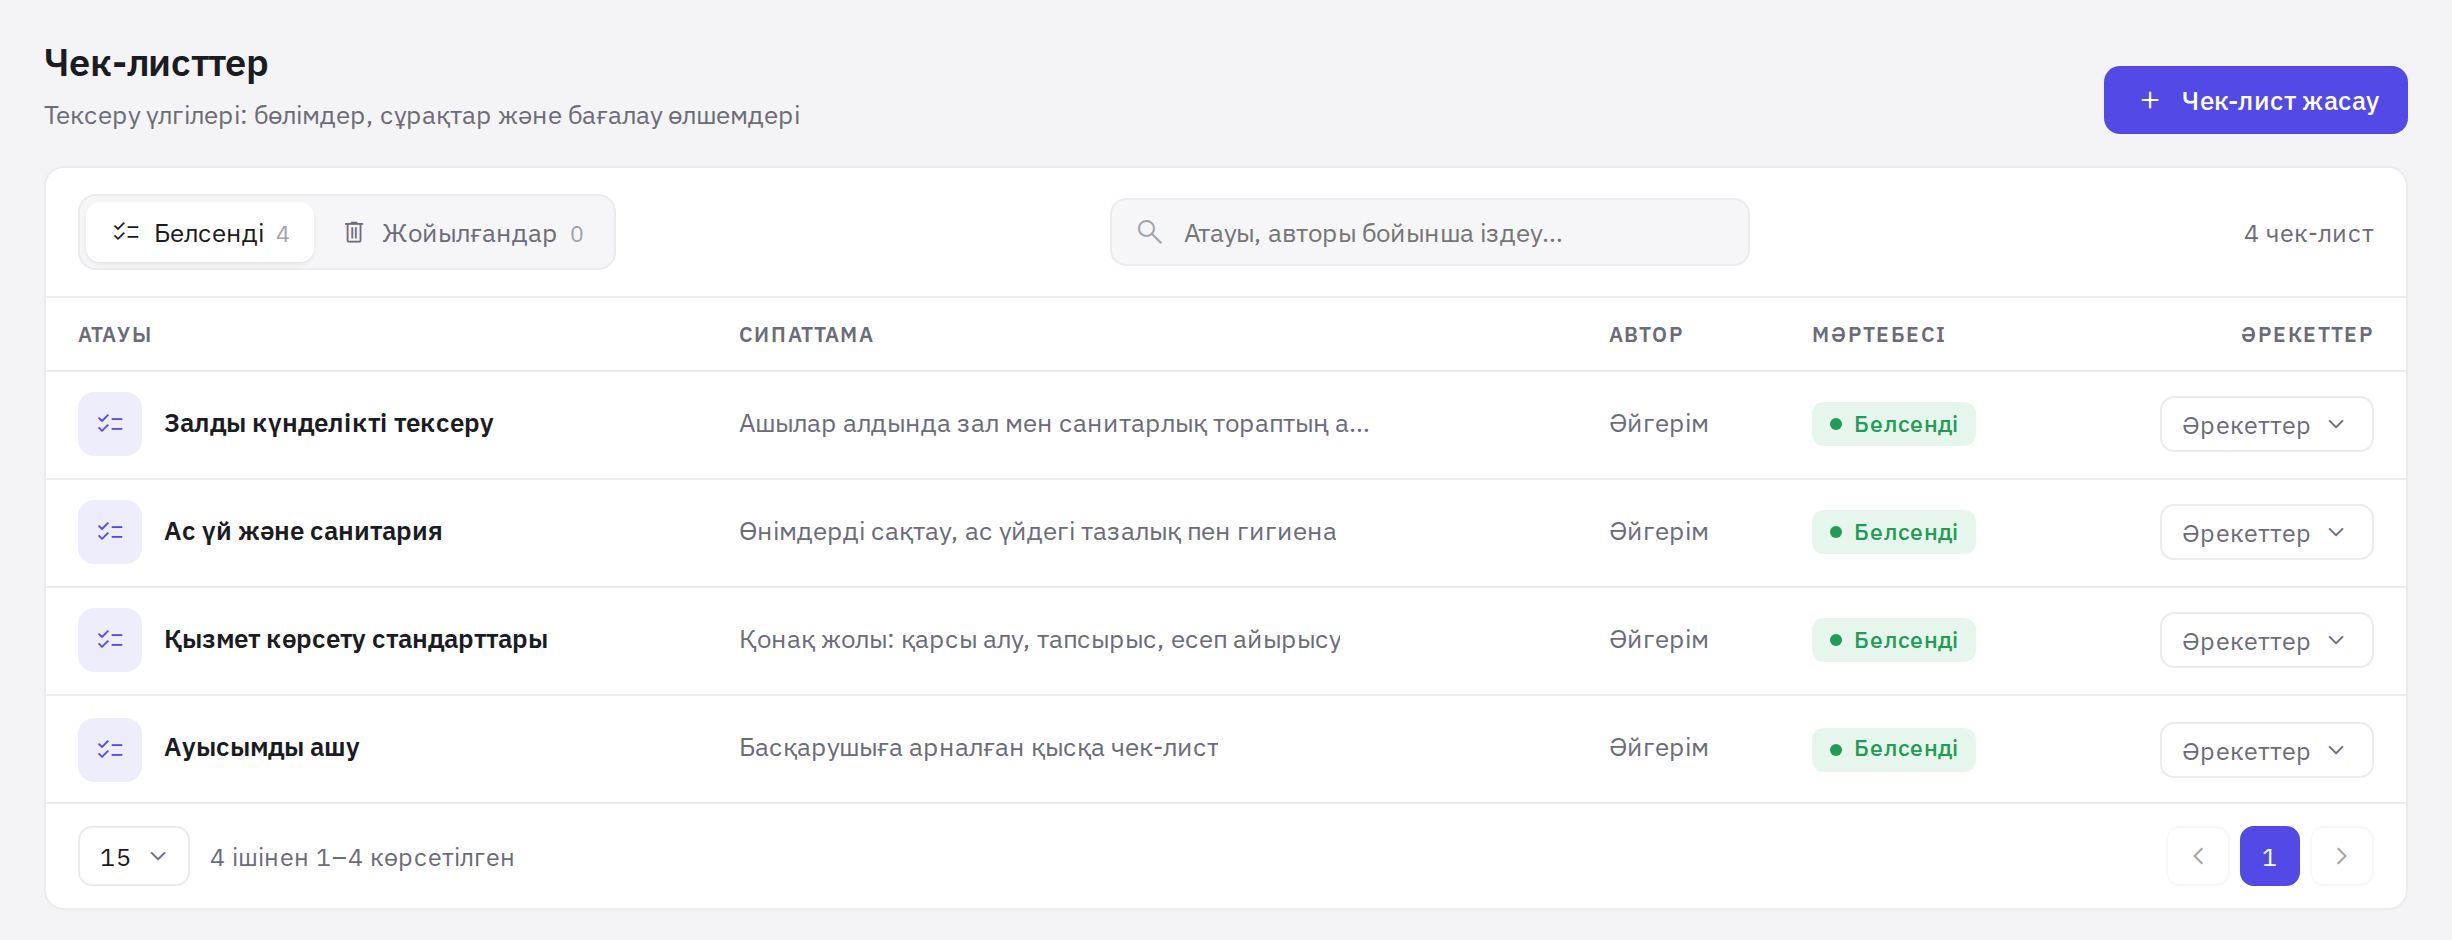This screenshot has height=940, width=2452.
Task: Click Белсенді status badge for Ас үй және санитария
Action: click(x=1893, y=532)
